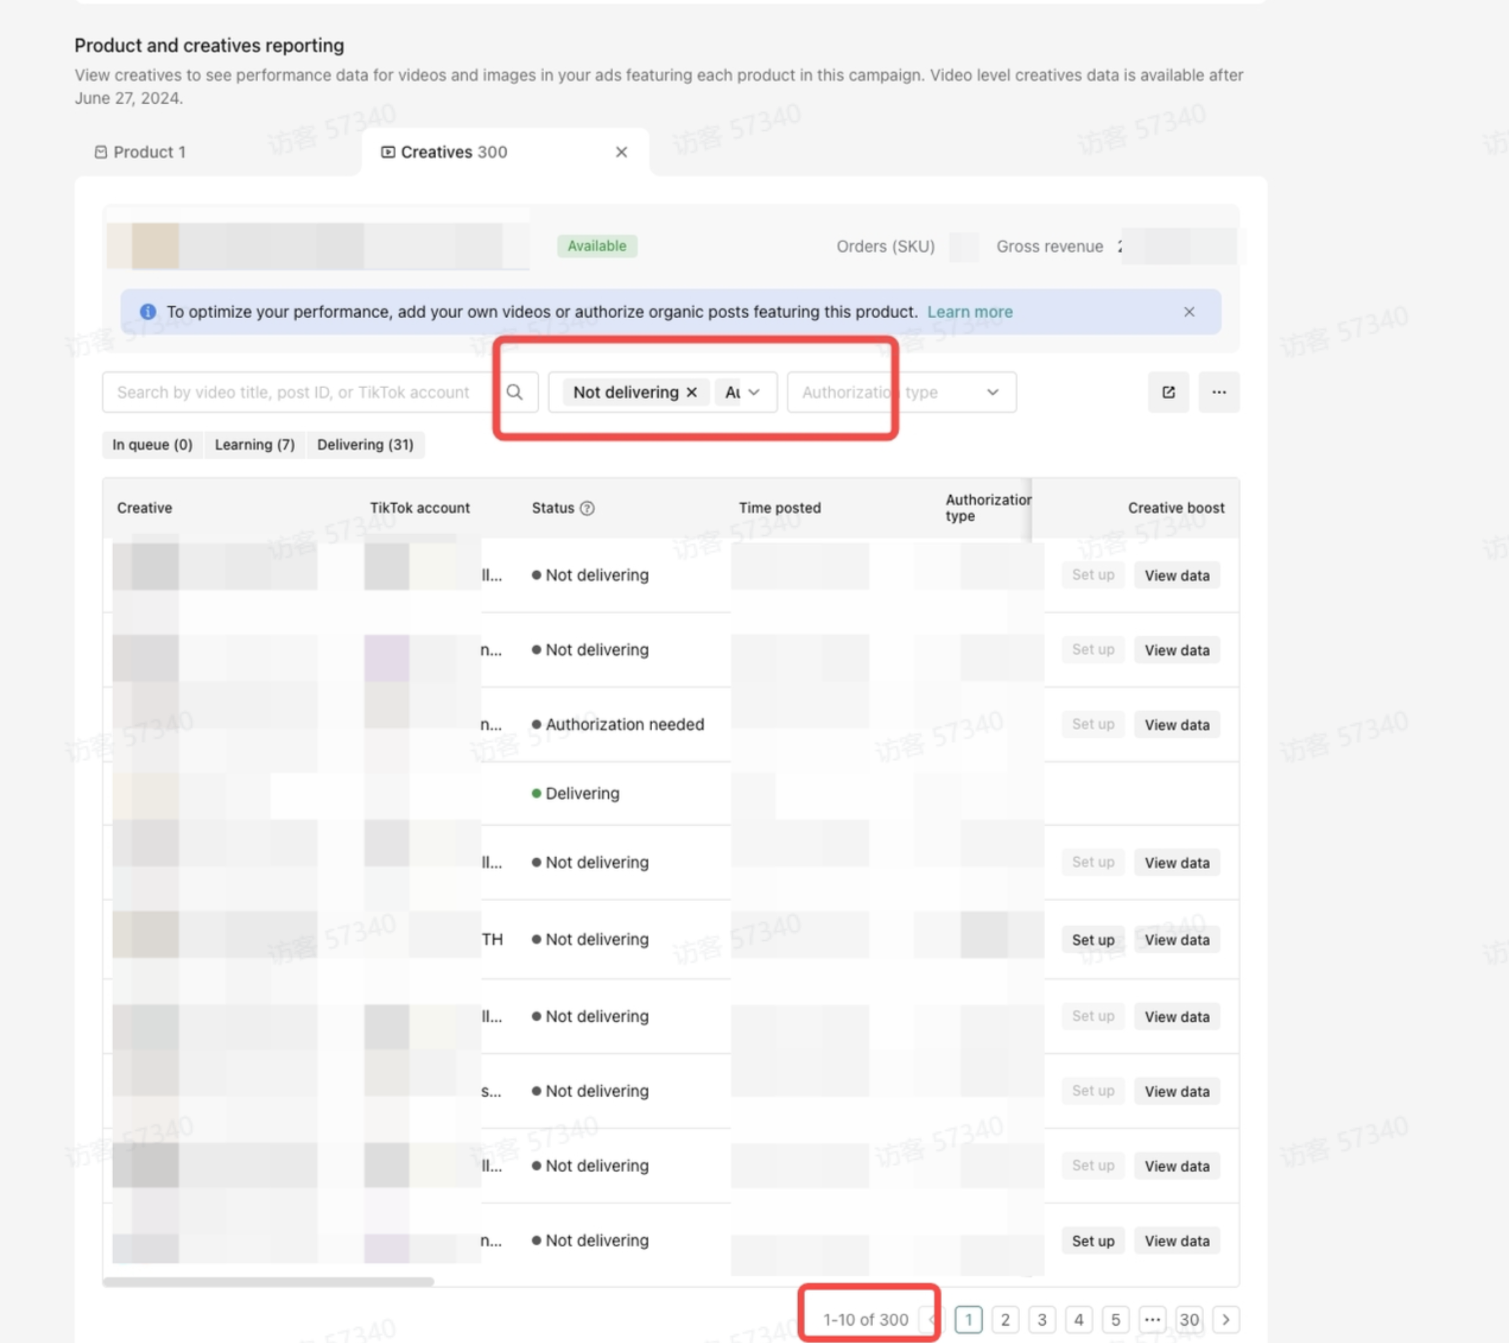Screen dimensions: 1509x1343
Task: Click Set up in the last table row
Action: tap(1093, 1241)
